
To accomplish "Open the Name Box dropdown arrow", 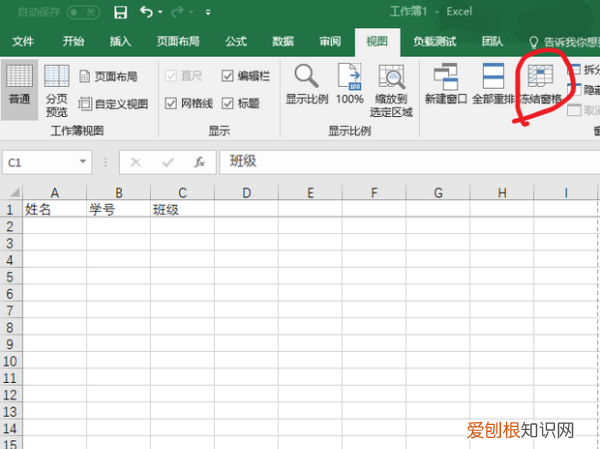I will pyautogui.click(x=83, y=162).
